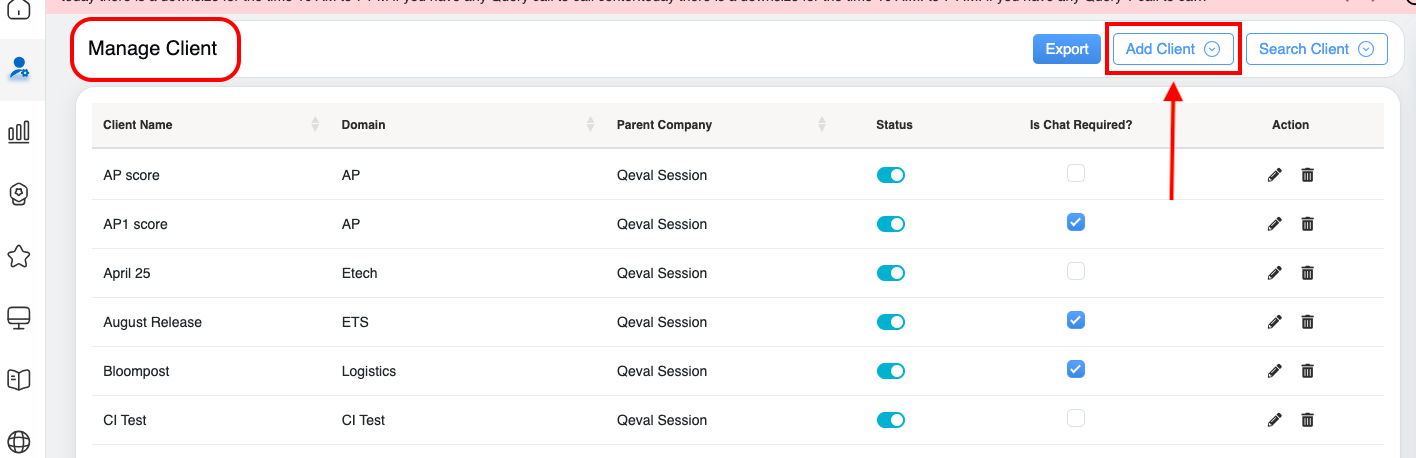Viewport: 1416px width, 458px height.
Task: Open the book icon in sidebar
Action: [x=19, y=379]
